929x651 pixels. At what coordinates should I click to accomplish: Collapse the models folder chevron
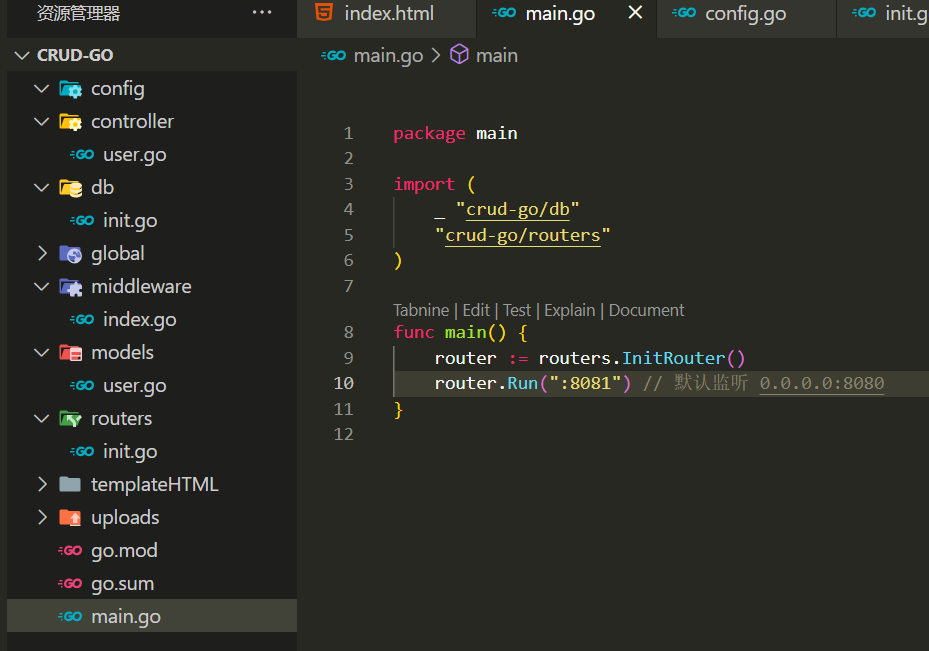coord(41,353)
